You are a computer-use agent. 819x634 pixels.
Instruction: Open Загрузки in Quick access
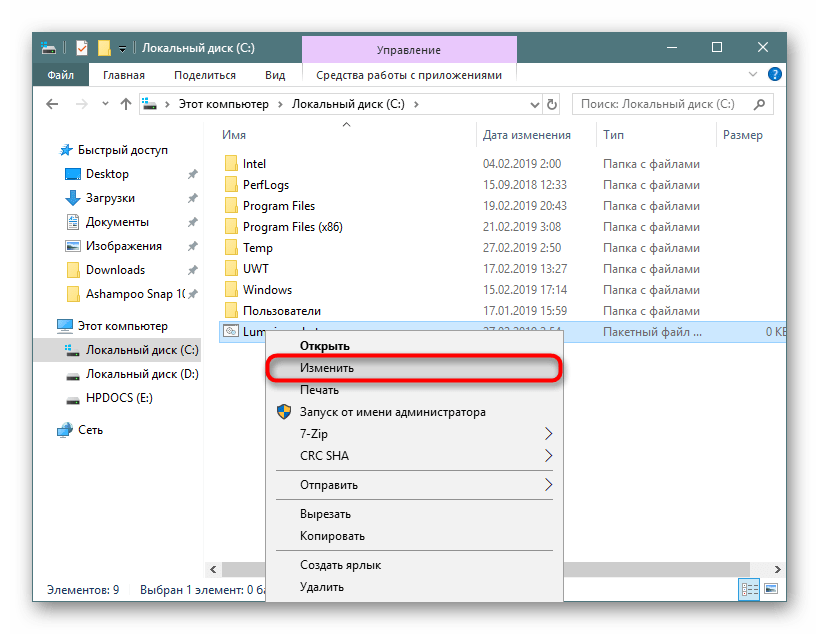(x=110, y=198)
